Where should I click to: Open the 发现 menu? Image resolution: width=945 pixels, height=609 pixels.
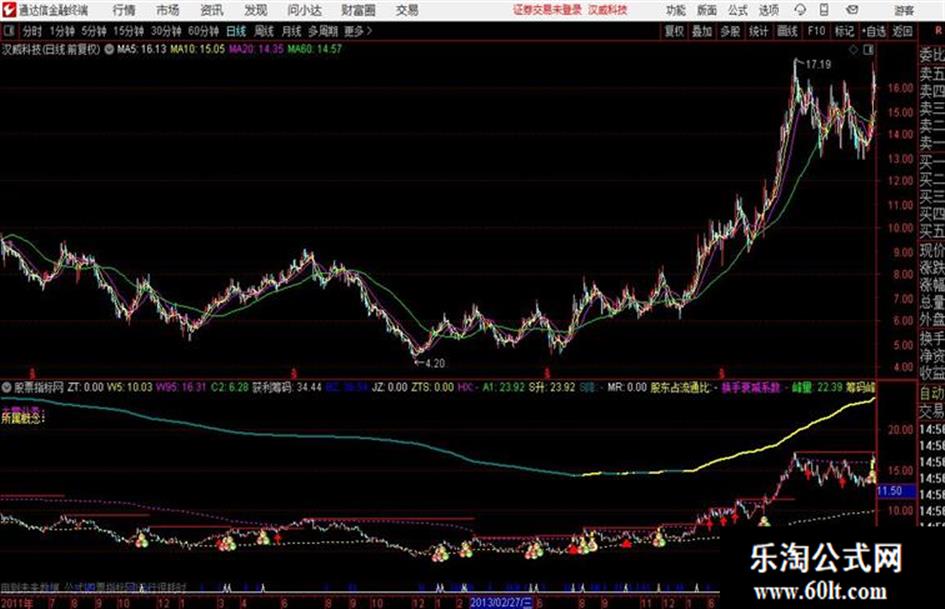pyautogui.click(x=256, y=10)
